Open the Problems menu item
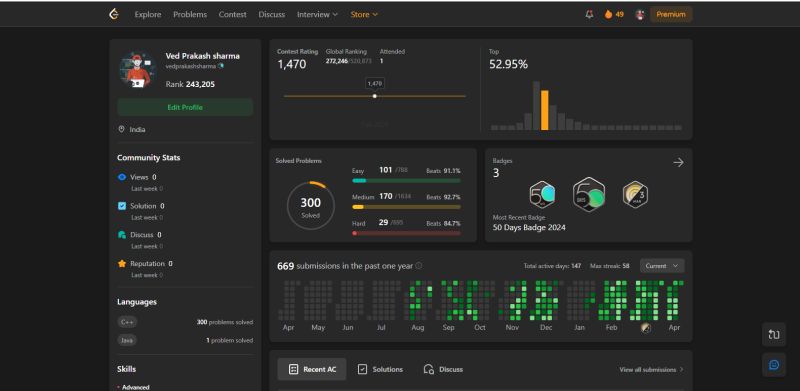The height and width of the screenshot is (391, 800). (190, 14)
